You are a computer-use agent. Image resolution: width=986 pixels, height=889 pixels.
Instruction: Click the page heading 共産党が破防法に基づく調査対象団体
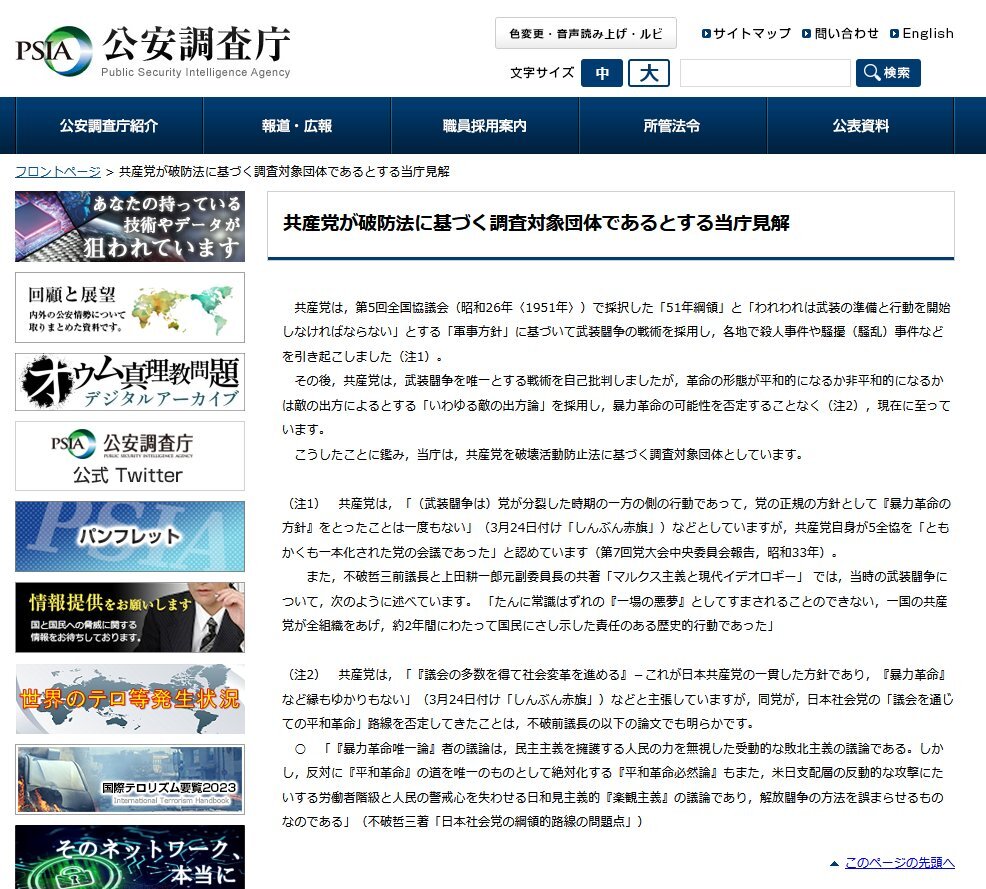pyautogui.click(x=536, y=223)
